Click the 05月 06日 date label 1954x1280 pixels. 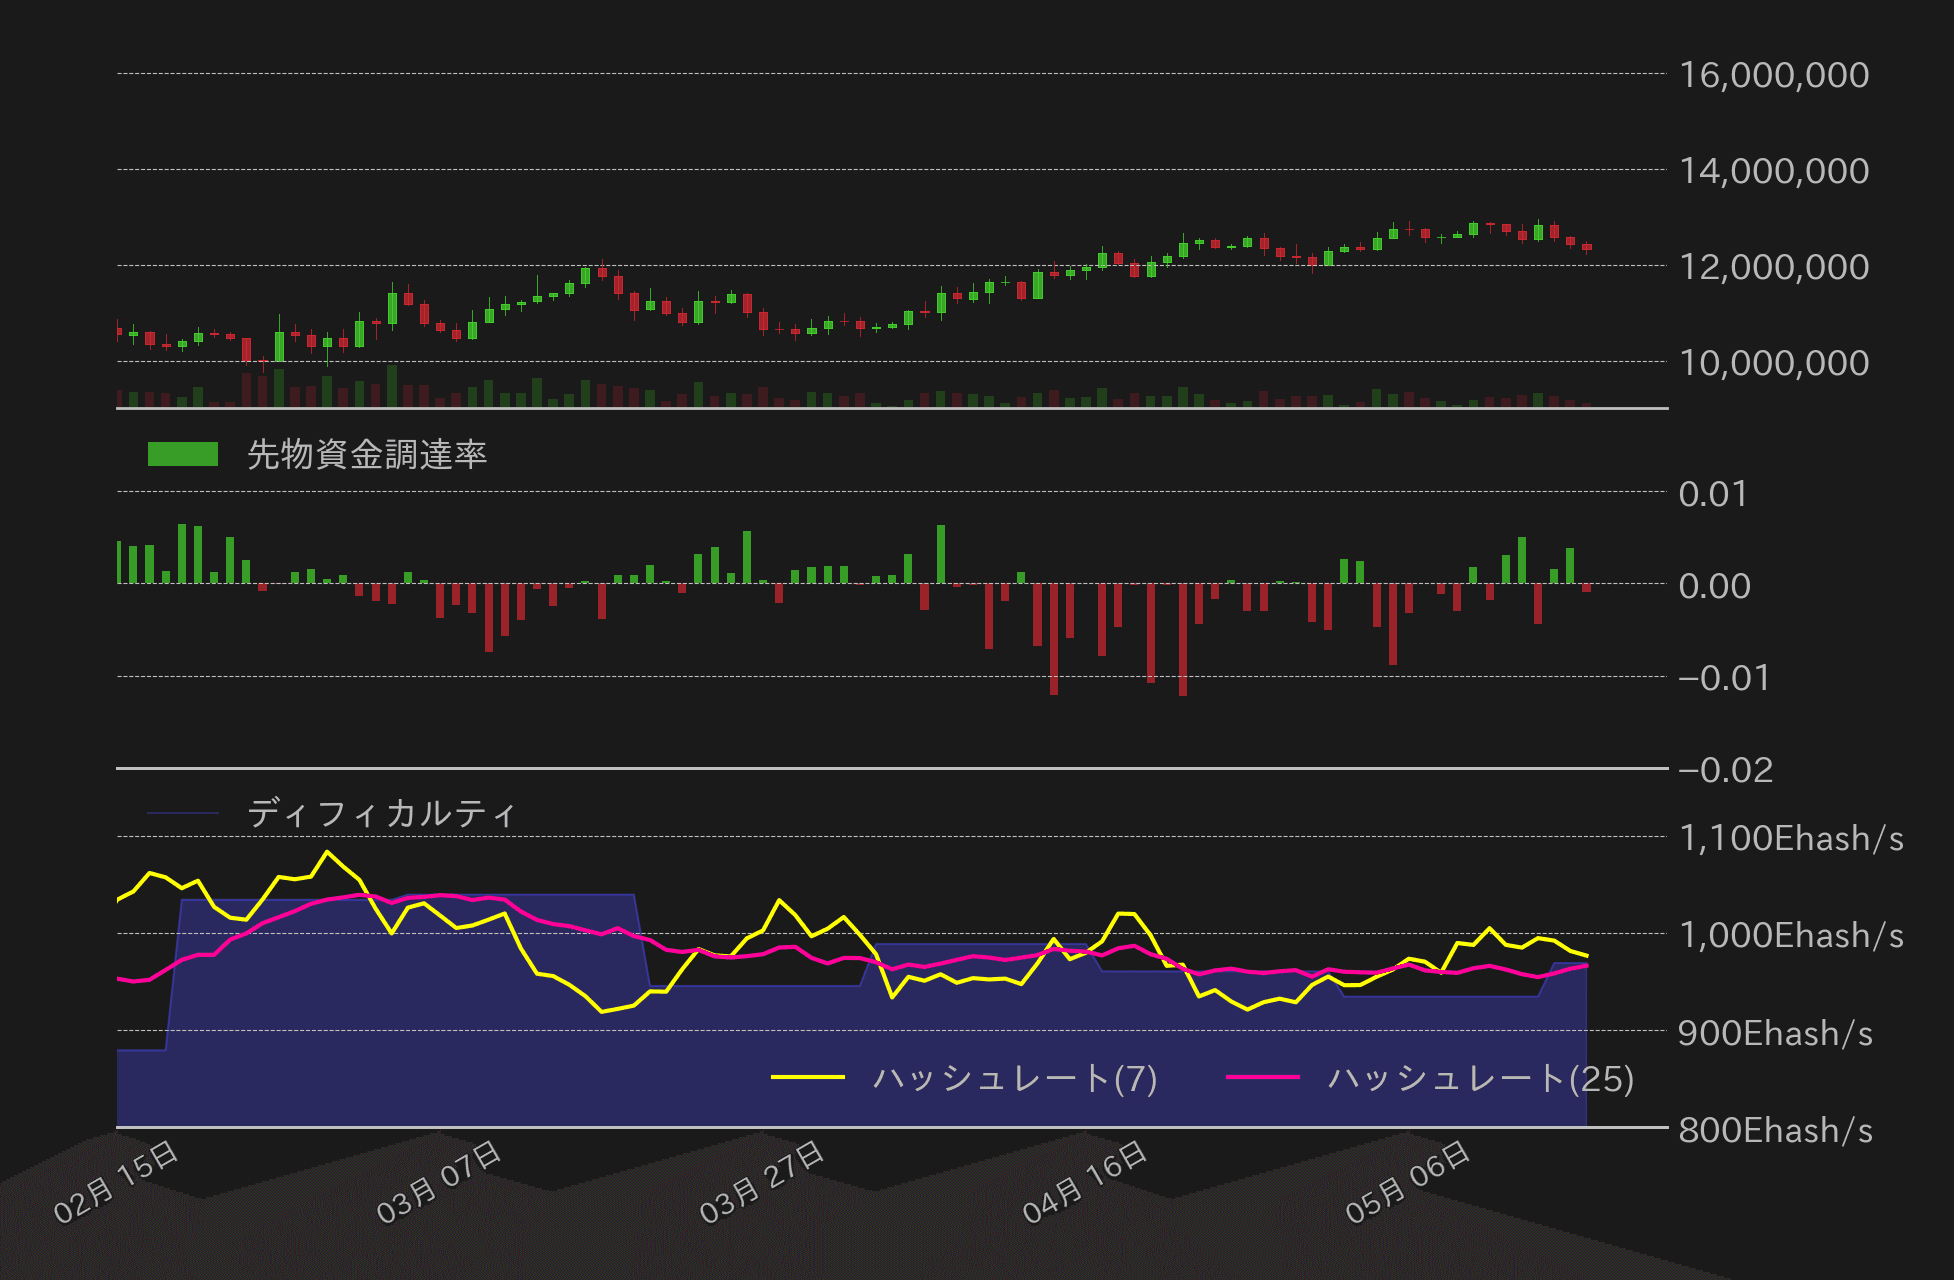[x=1408, y=1182]
